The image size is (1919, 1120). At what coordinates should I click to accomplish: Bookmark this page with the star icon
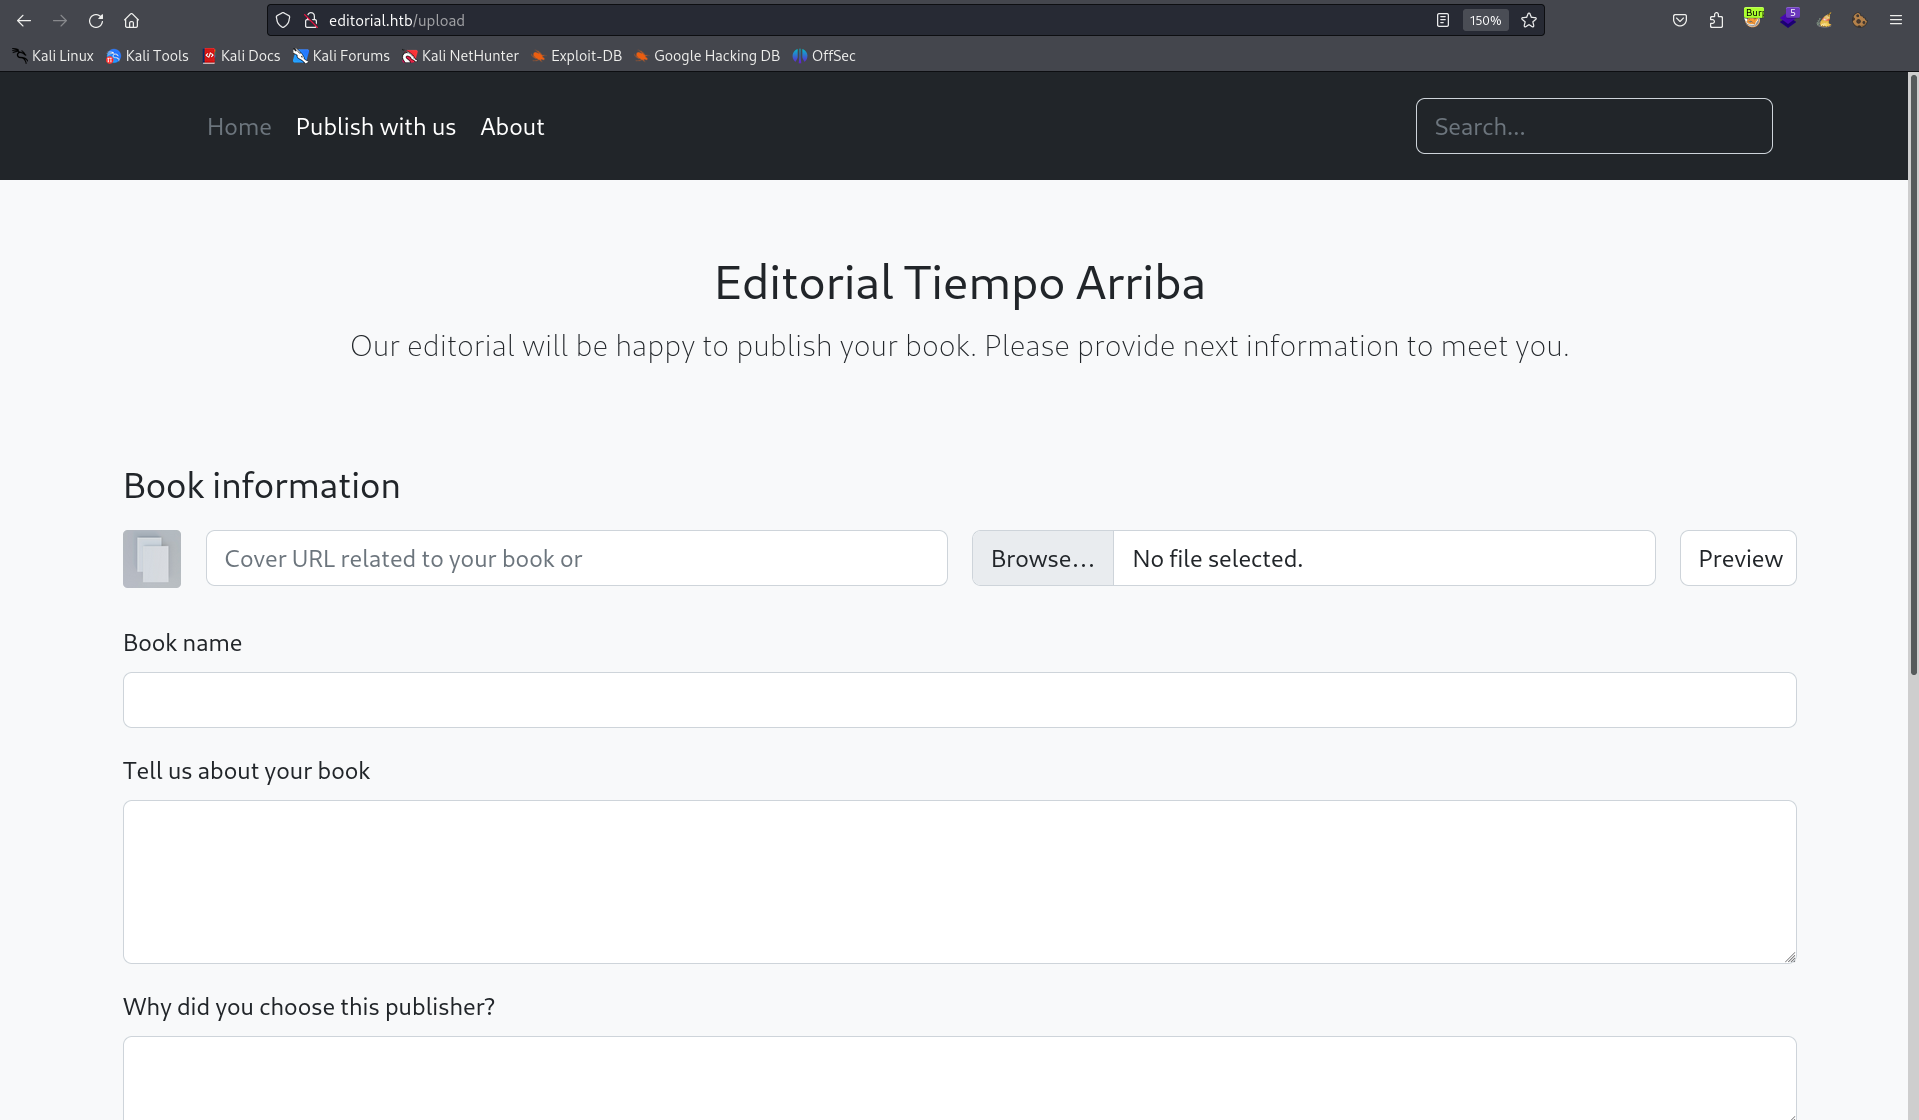(1529, 20)
